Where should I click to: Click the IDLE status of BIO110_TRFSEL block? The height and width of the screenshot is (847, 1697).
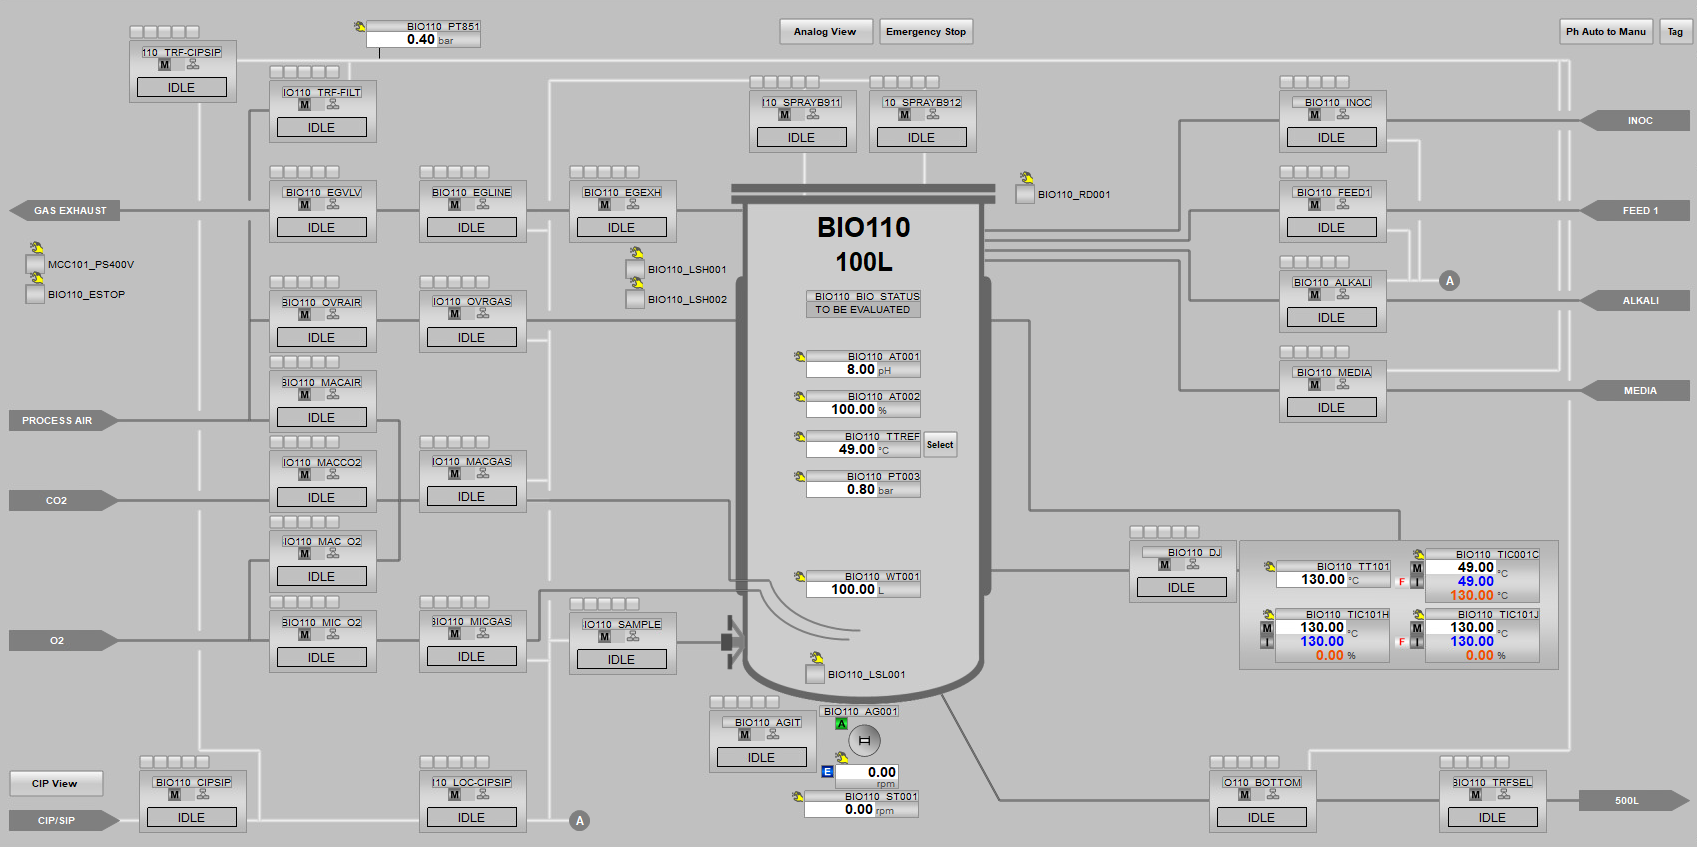tap(1492, 818)
